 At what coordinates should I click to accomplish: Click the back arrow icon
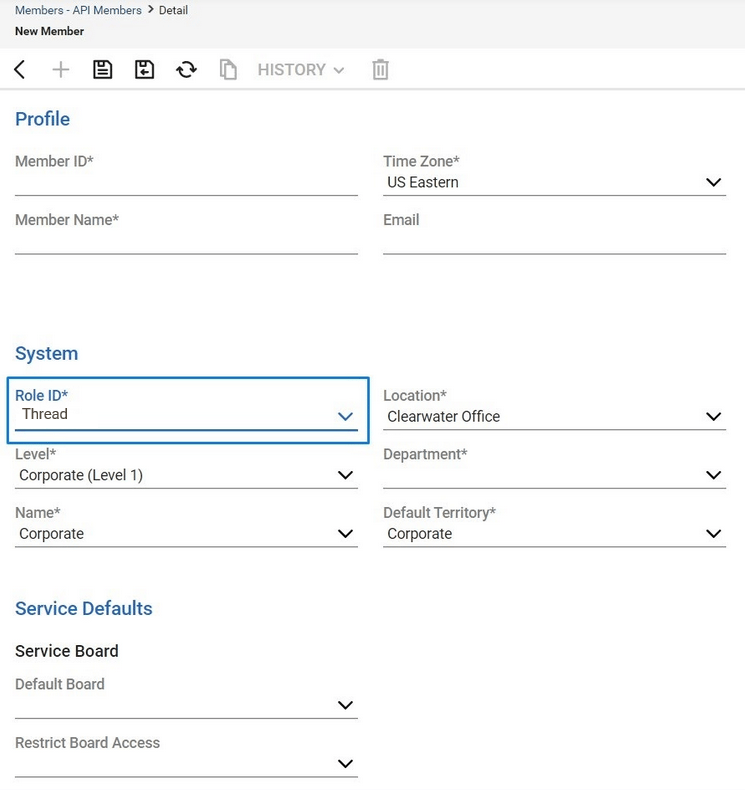point(20,70)
